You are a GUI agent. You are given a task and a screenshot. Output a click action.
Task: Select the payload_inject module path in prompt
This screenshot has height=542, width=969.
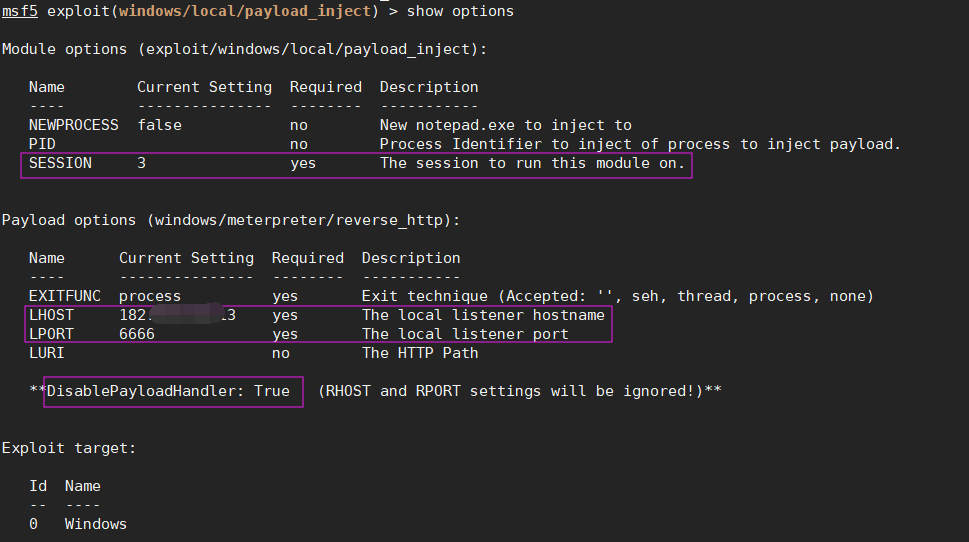point(245,11)
